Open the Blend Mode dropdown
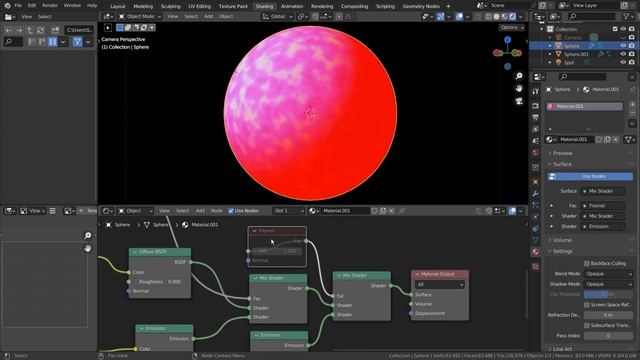The image size is (640, 360). point(608,274)
